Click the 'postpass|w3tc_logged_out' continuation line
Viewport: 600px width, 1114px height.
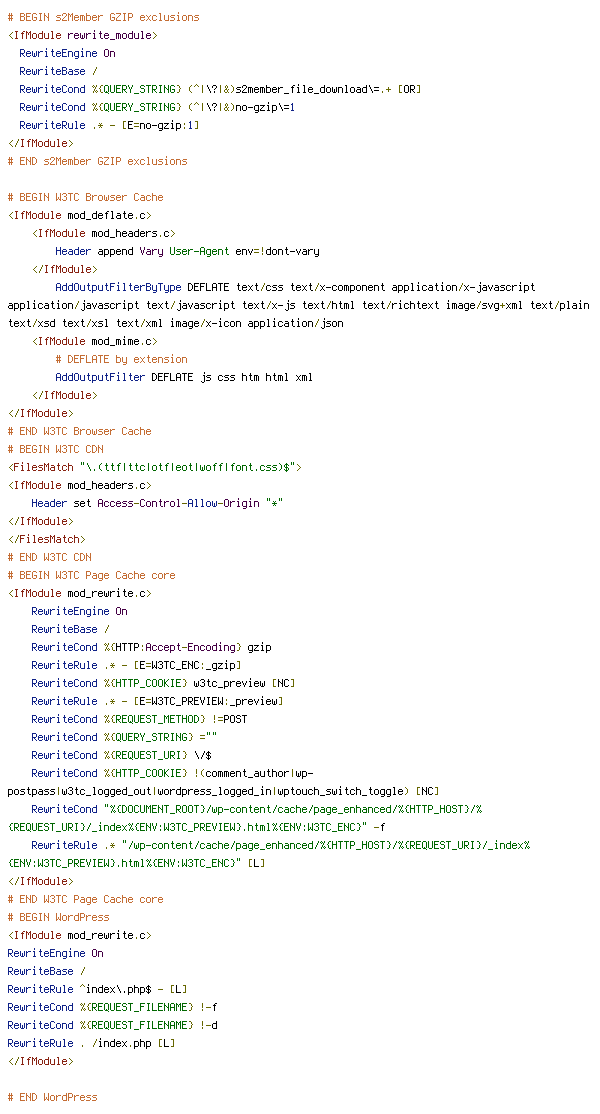coord(224,791)
